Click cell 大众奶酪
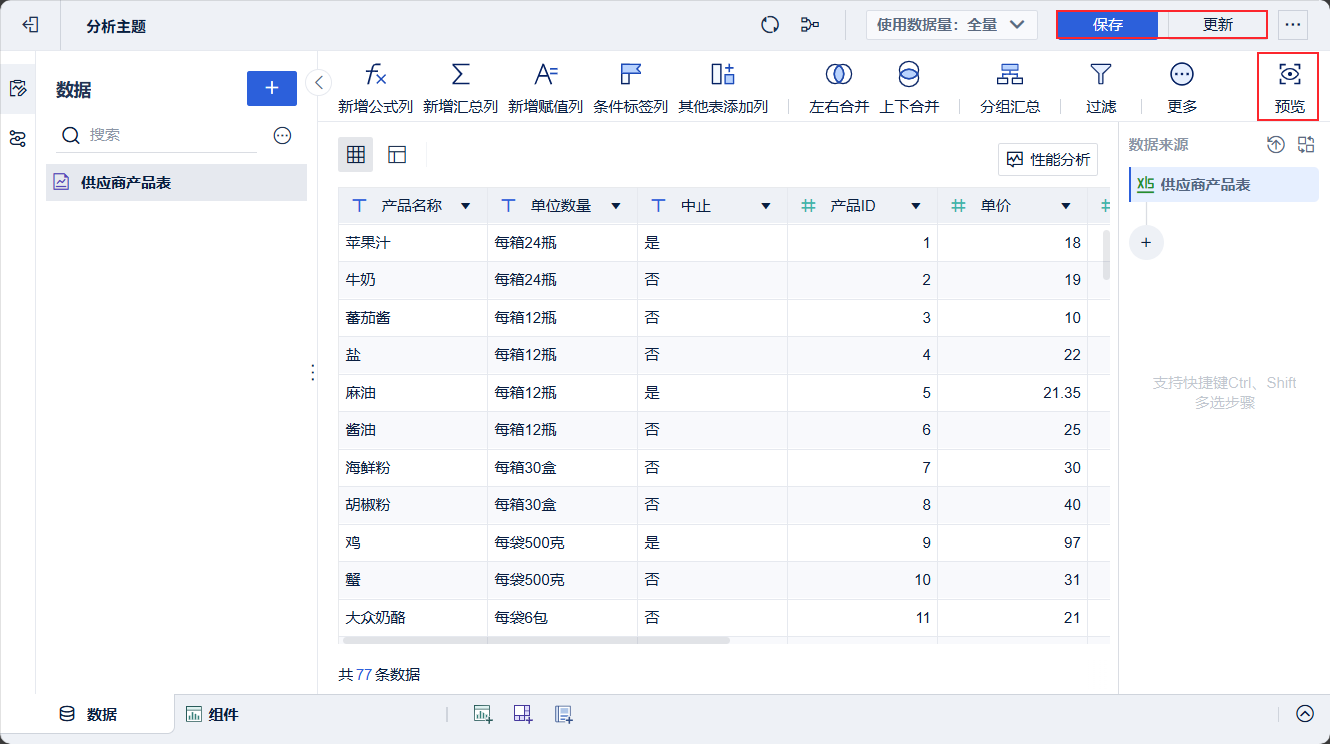1330x744 pixels. click(x=413, y=618)
